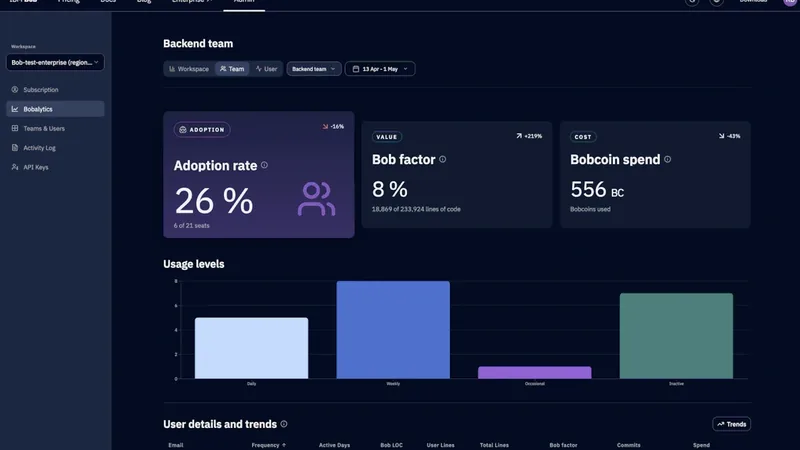800x450 pixels.
Task: Click the User details and trends info icon
Action: [284, 424]
